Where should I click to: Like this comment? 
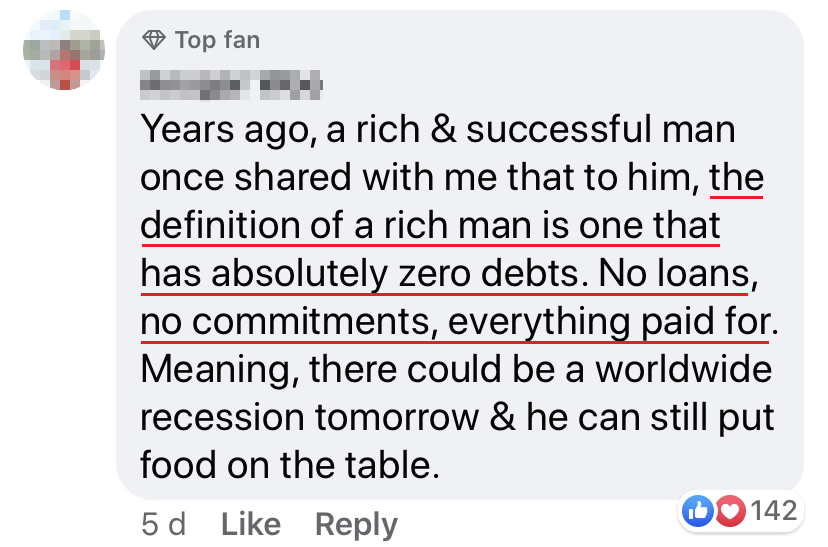tap(249, 524)
